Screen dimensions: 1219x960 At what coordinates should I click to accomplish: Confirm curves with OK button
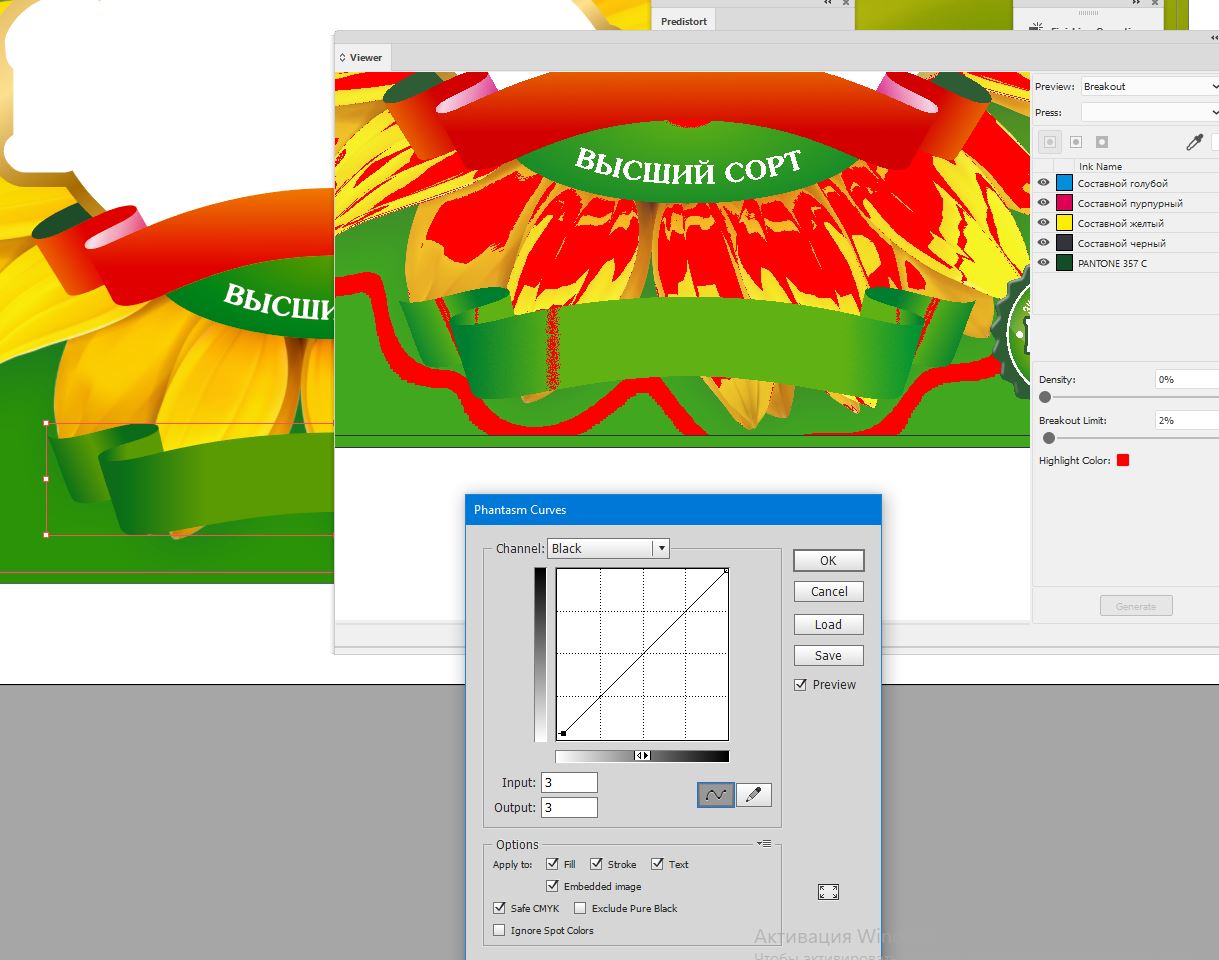point(828,561)
